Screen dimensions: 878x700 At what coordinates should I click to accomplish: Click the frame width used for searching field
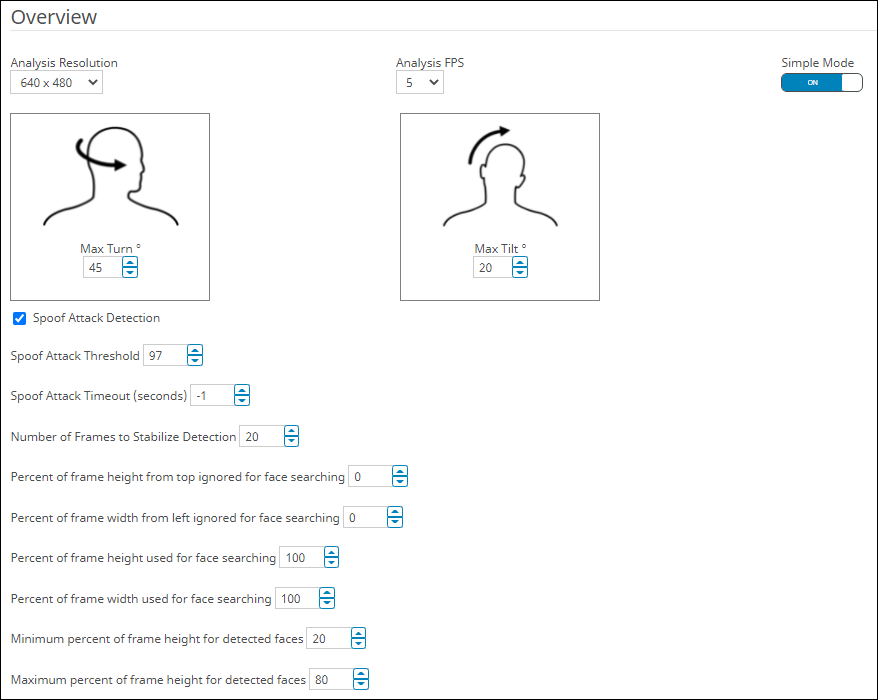[297, 598]
